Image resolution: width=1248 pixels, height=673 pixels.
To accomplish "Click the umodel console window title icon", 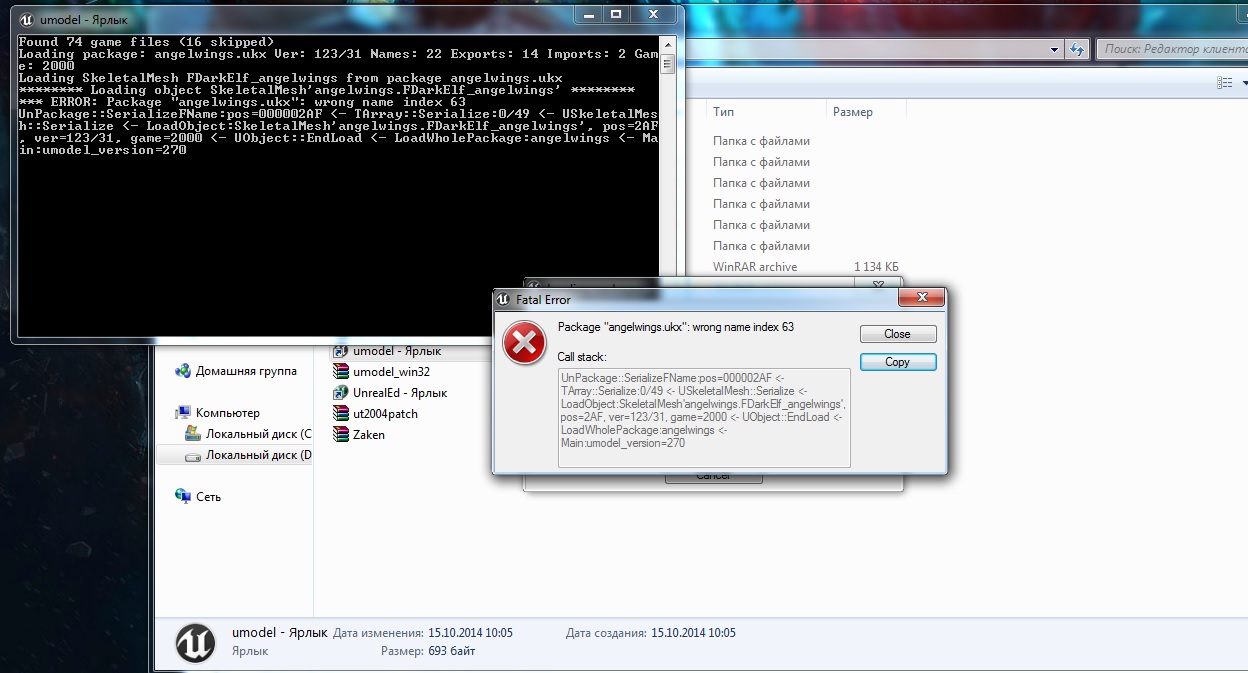I will [27, 19].
